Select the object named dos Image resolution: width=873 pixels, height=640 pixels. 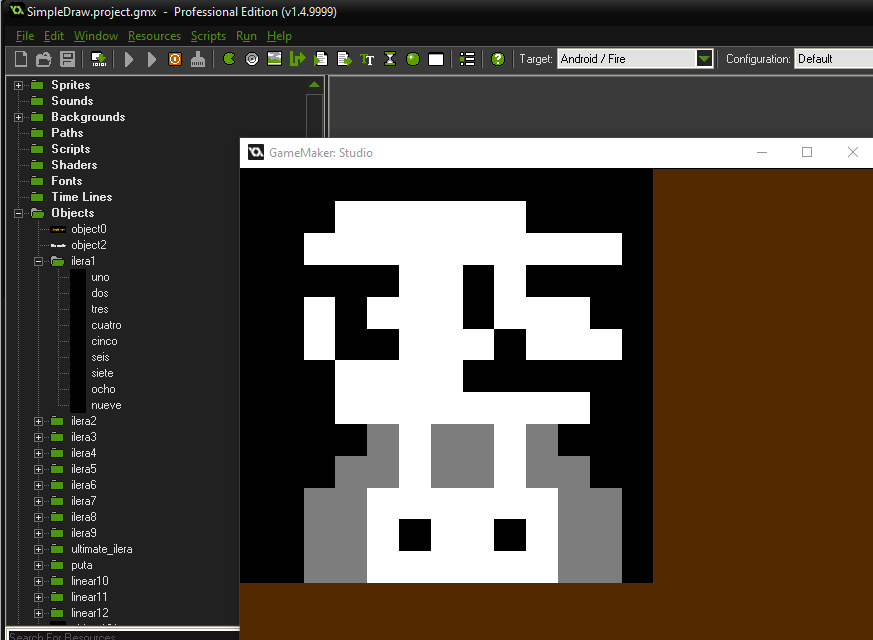(100, 293)
